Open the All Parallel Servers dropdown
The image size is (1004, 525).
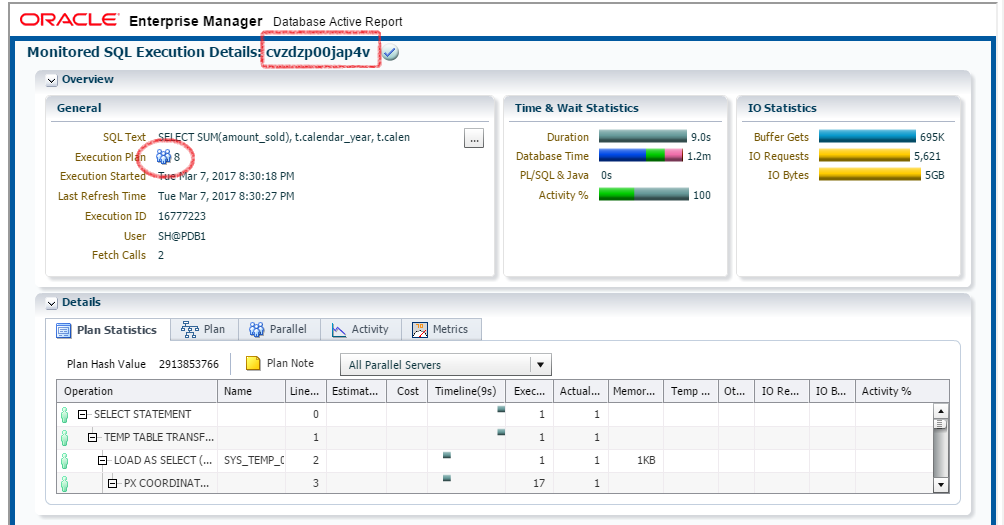coord(540,365)
